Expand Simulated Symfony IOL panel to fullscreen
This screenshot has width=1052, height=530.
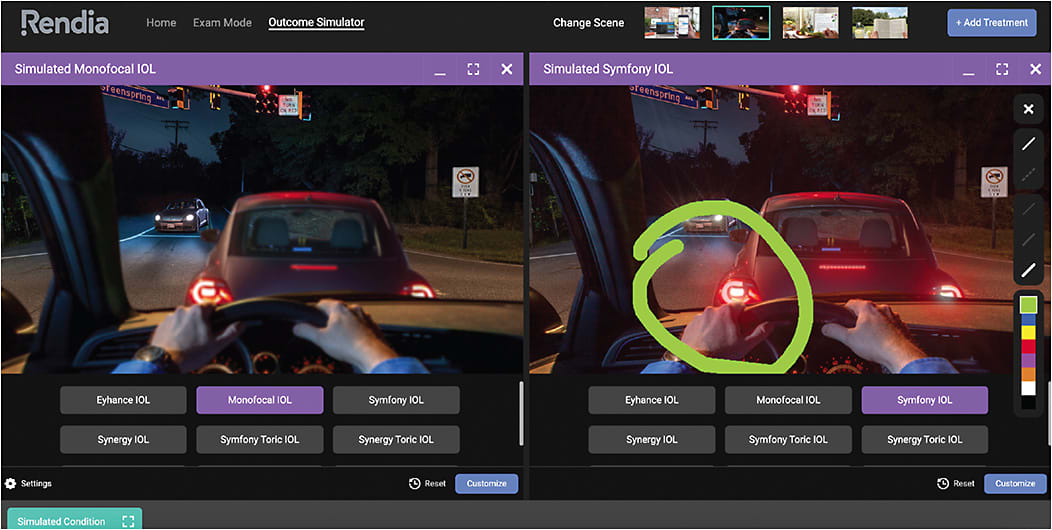tap(1002, 69)
